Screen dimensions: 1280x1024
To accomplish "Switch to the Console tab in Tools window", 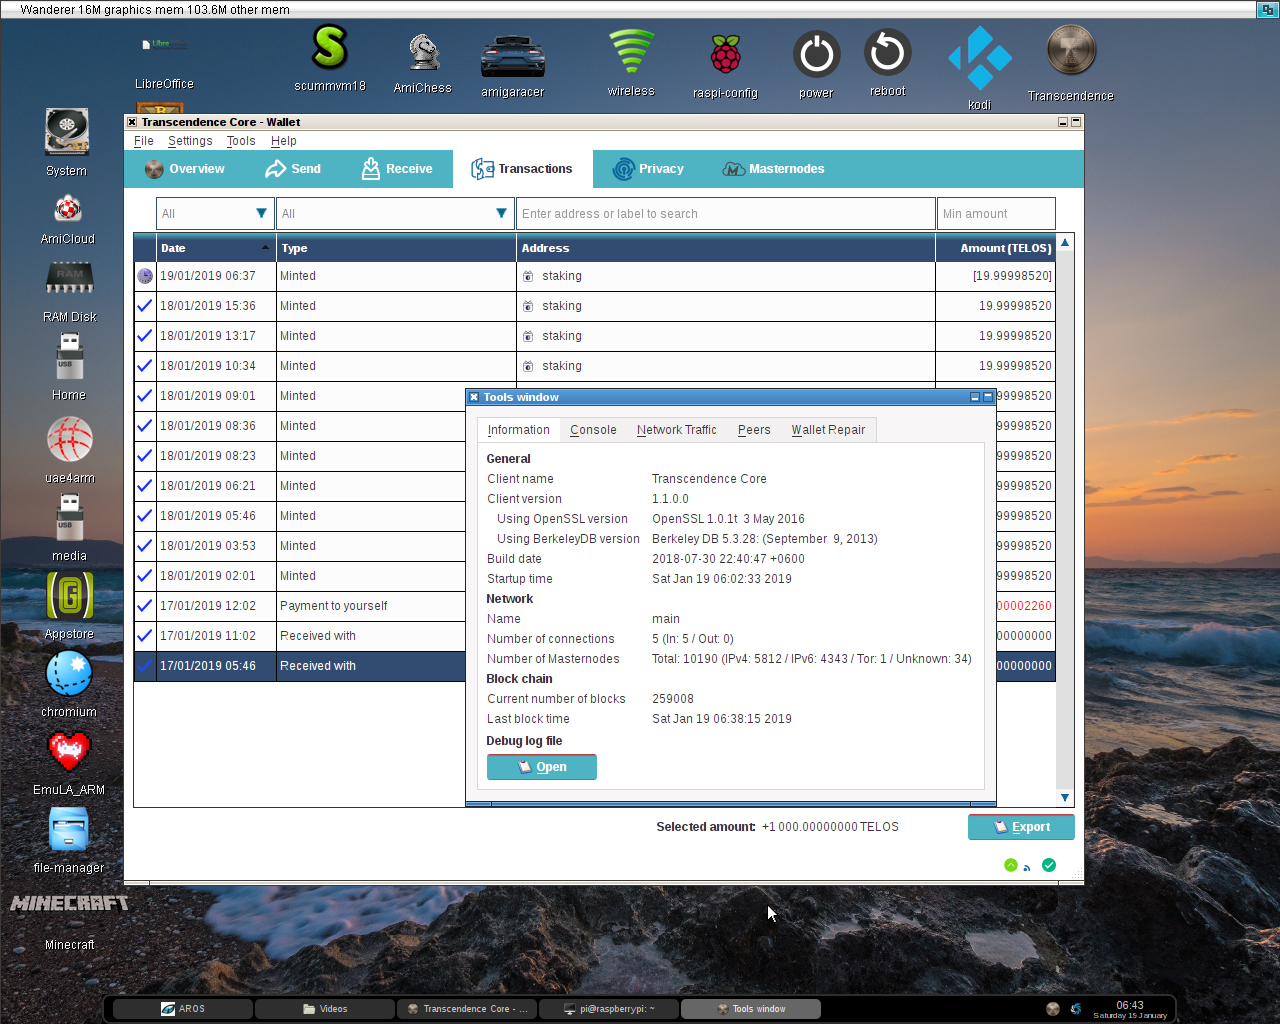I will pos(593,430).
